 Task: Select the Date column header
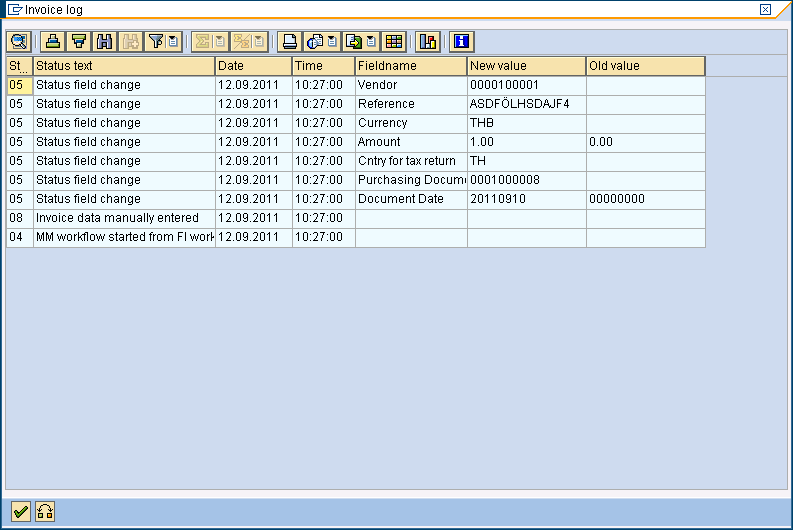point(254,66)
